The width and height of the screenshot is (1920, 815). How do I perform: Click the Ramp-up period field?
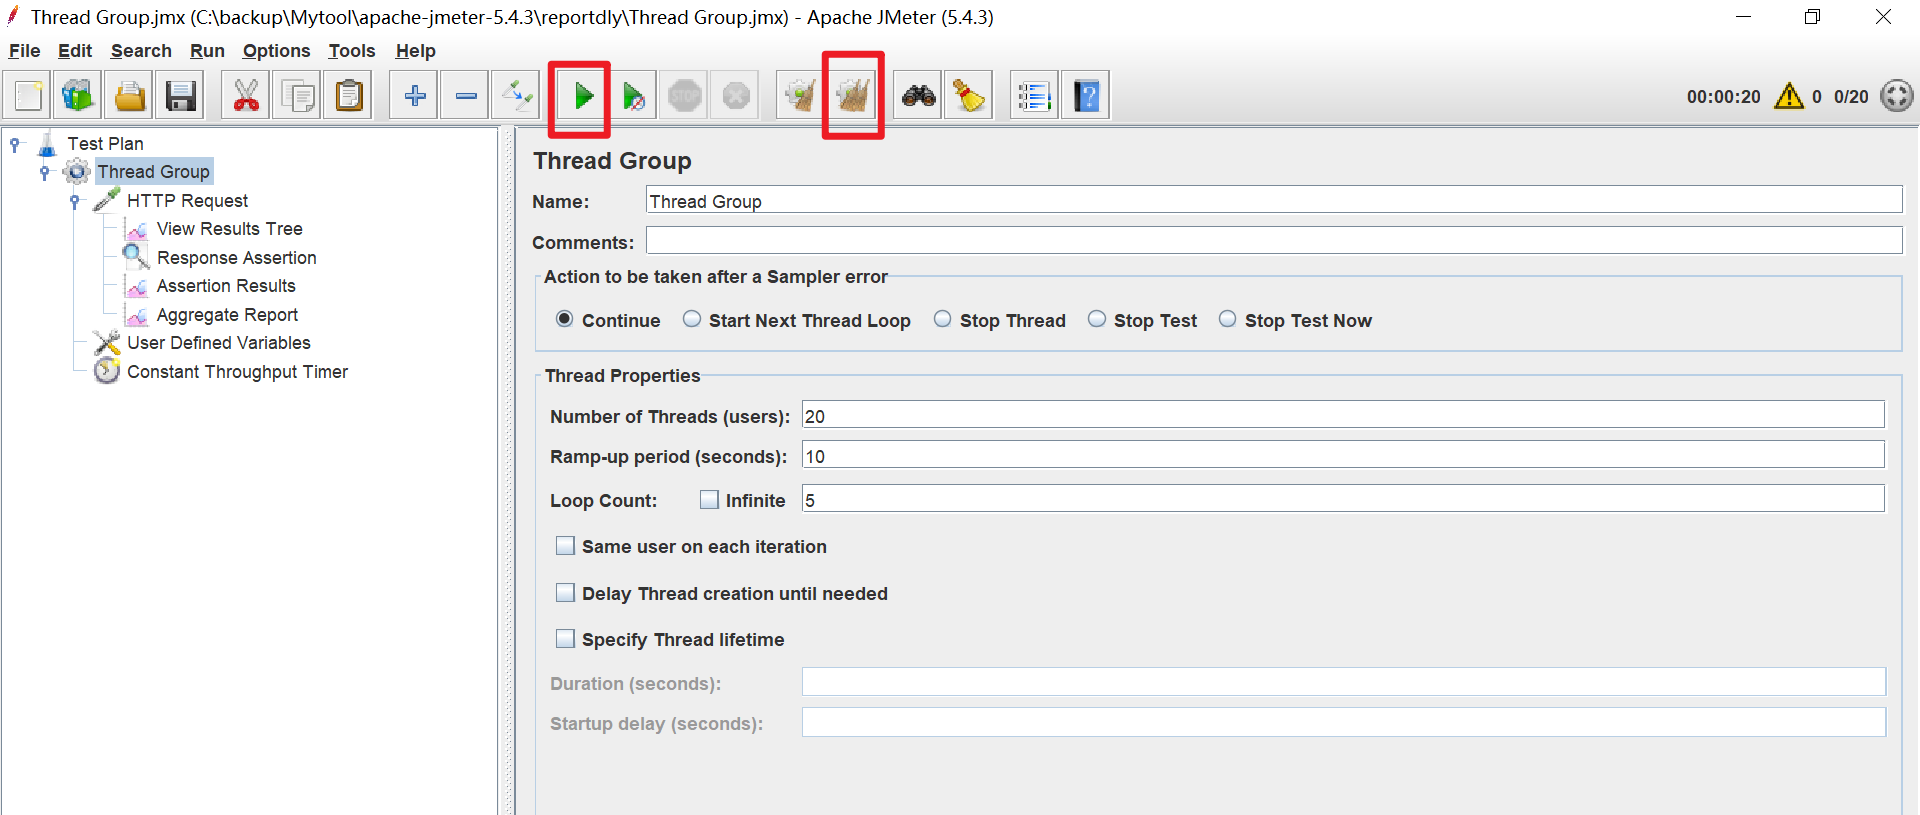pos(1343,455)
